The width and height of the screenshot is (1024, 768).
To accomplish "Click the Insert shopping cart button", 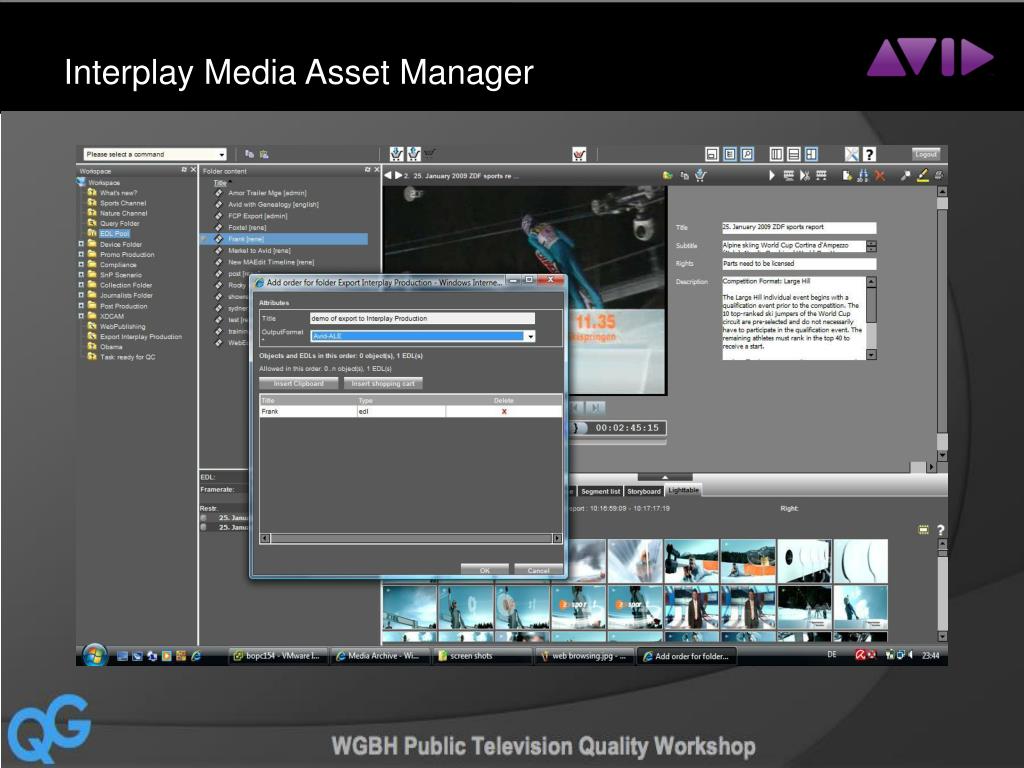I will (383, 384).
